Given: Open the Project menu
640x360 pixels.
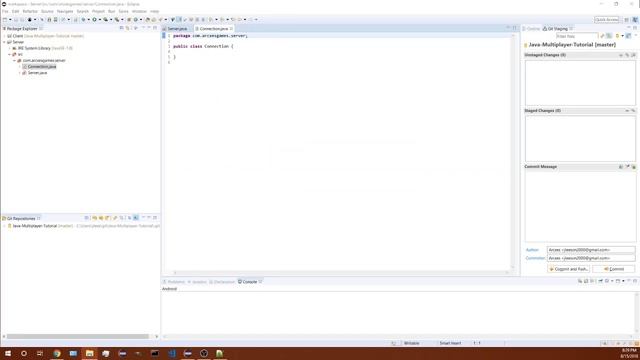Looking at the screenshot, I should 98,11.
